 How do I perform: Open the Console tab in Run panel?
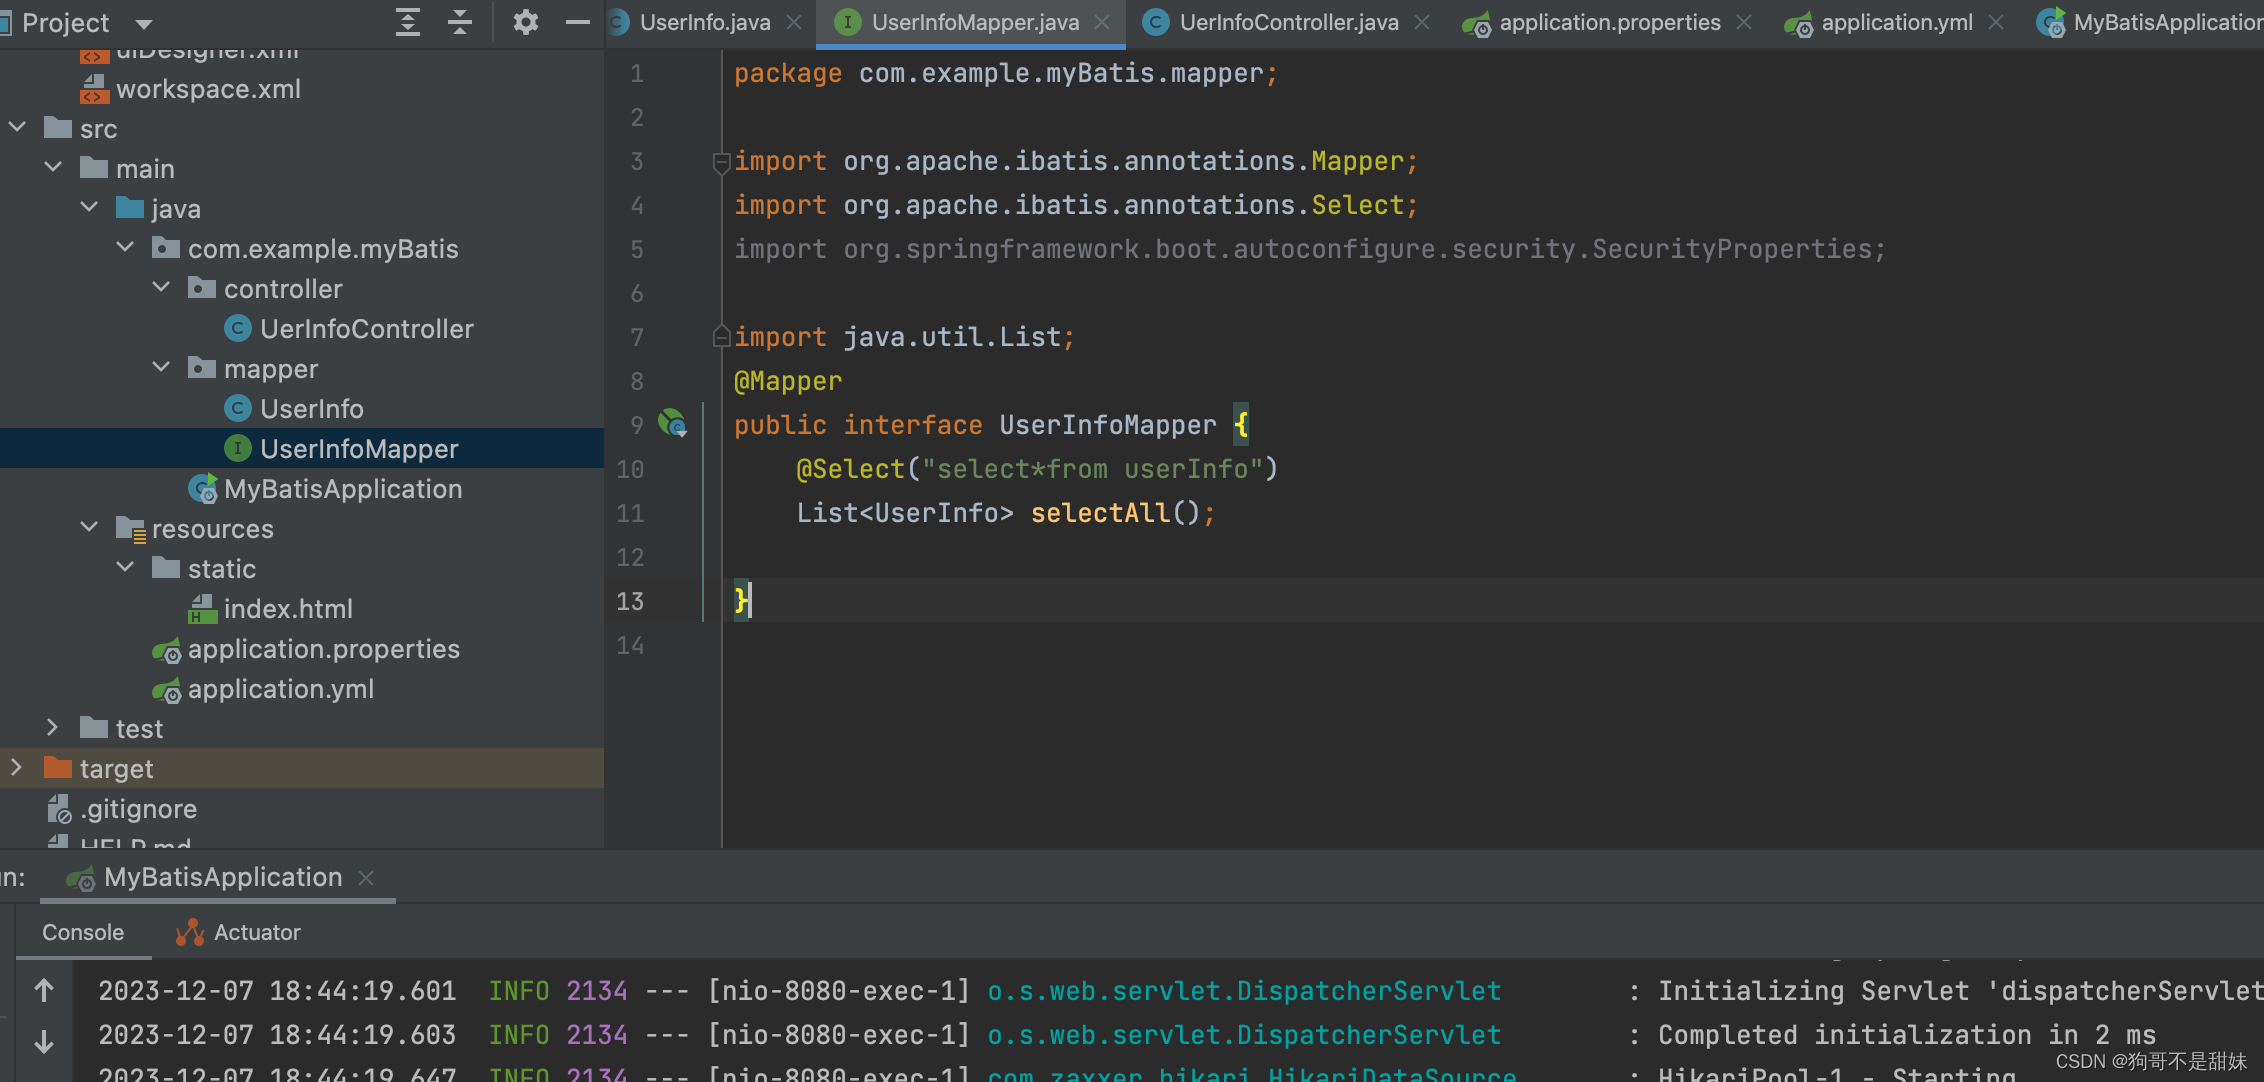pyautogui.click(x=83, y=932)
